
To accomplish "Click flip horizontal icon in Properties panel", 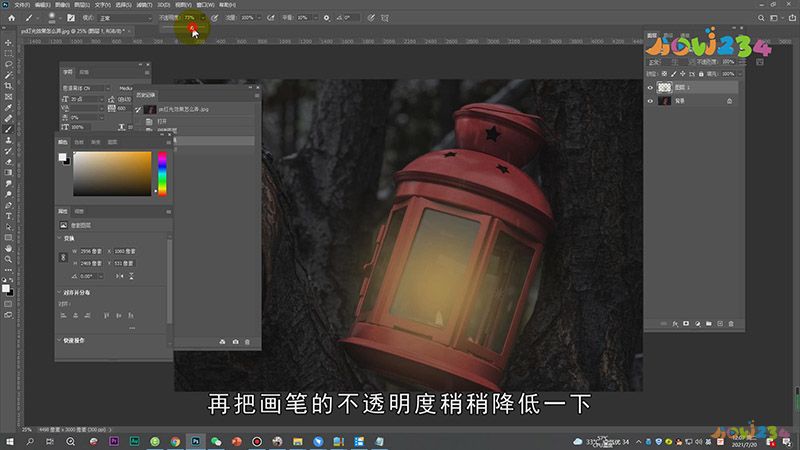I will [119, 276].
